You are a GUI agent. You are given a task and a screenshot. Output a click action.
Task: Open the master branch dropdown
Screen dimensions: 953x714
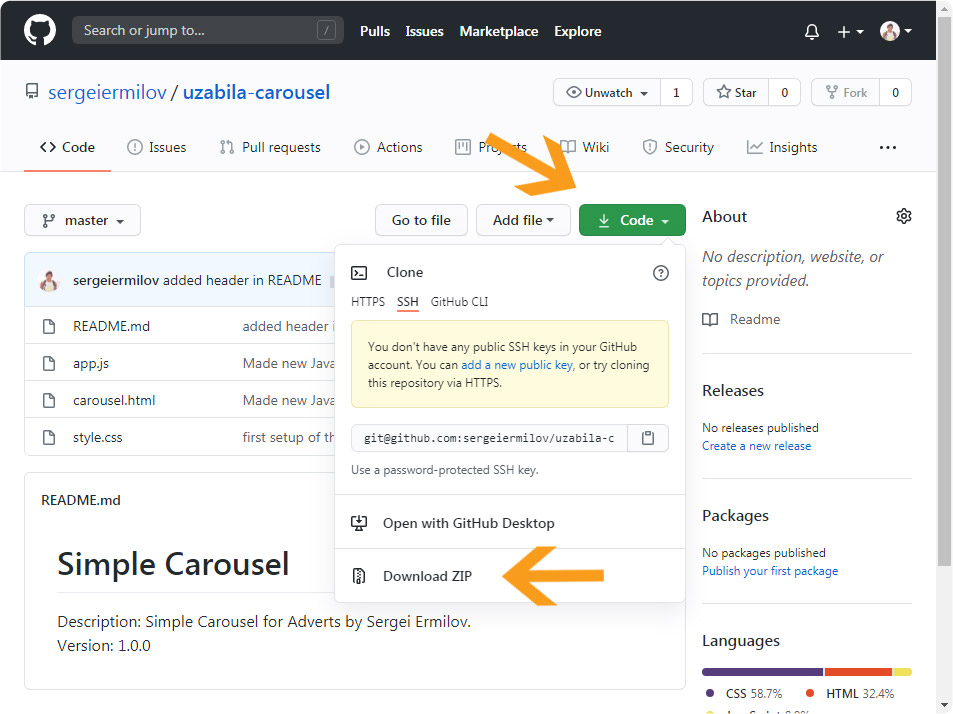tap(82, 220)
